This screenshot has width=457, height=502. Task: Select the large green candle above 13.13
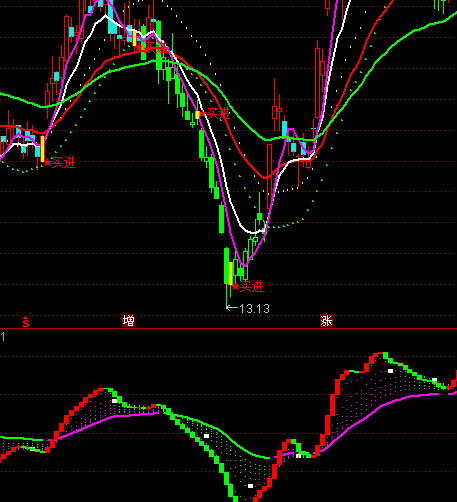pyautogui.click(x=227, y=266)
